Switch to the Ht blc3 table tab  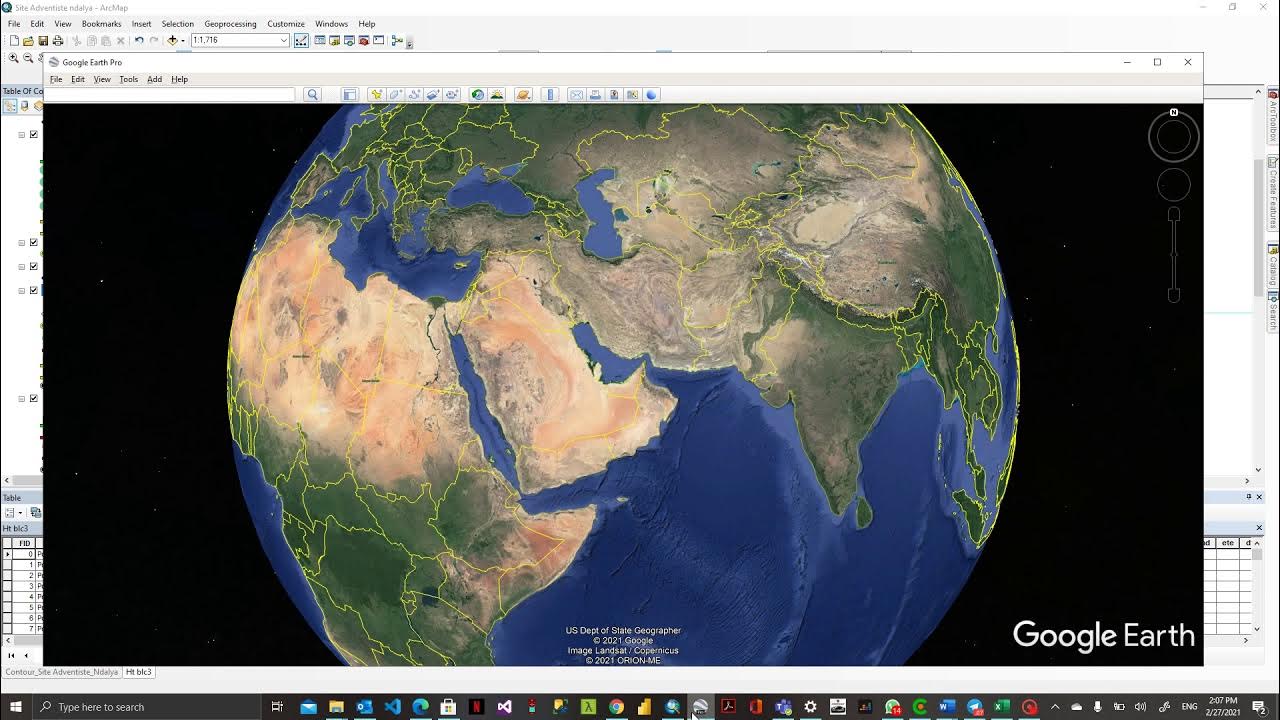139,672
